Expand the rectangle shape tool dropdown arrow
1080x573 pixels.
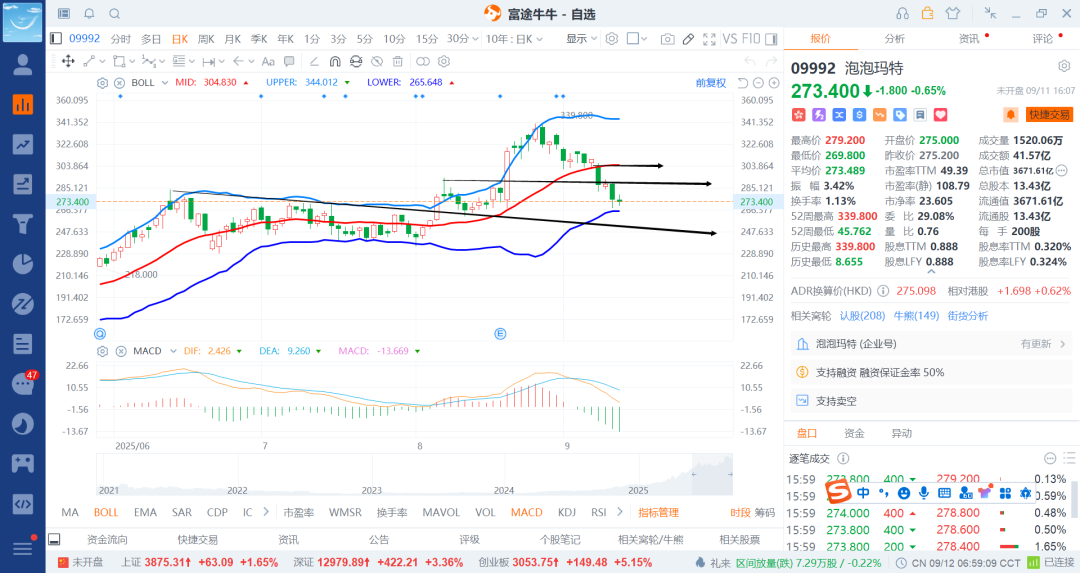(x=132, y=61)
